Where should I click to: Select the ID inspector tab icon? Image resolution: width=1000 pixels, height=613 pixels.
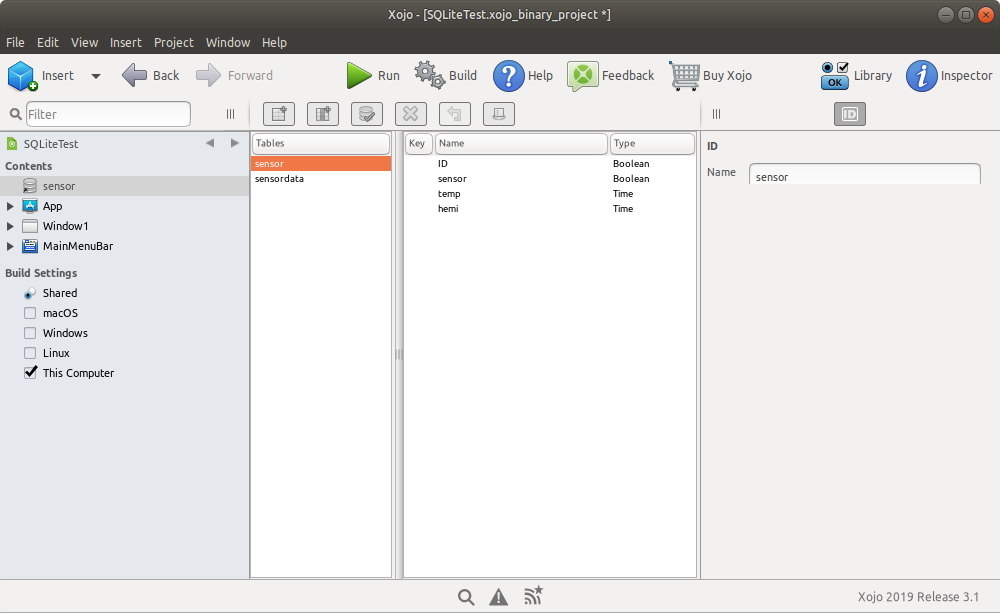(850, 114)
